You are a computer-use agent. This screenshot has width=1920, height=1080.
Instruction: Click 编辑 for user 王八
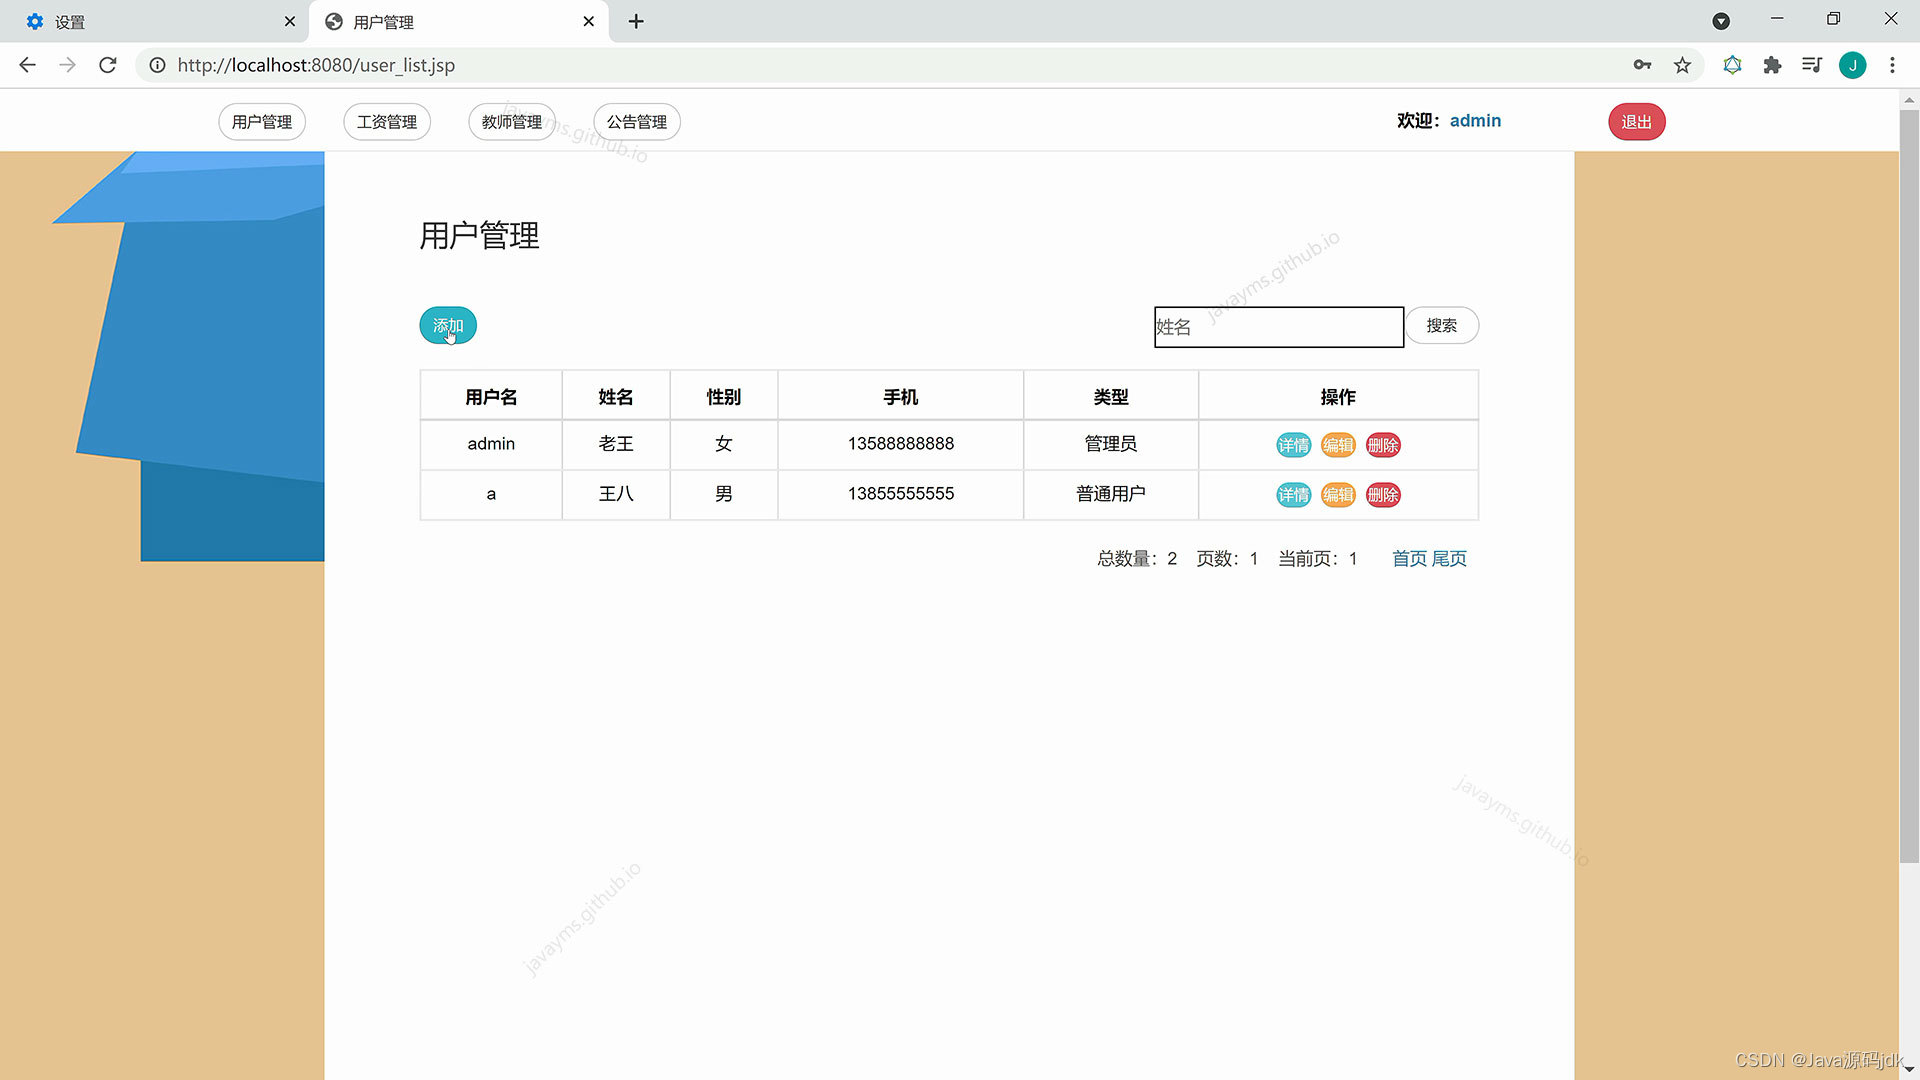point(1338,495)
